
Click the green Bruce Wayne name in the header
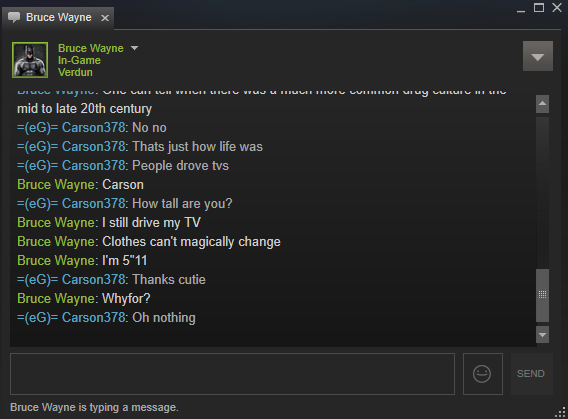(91, 48)
